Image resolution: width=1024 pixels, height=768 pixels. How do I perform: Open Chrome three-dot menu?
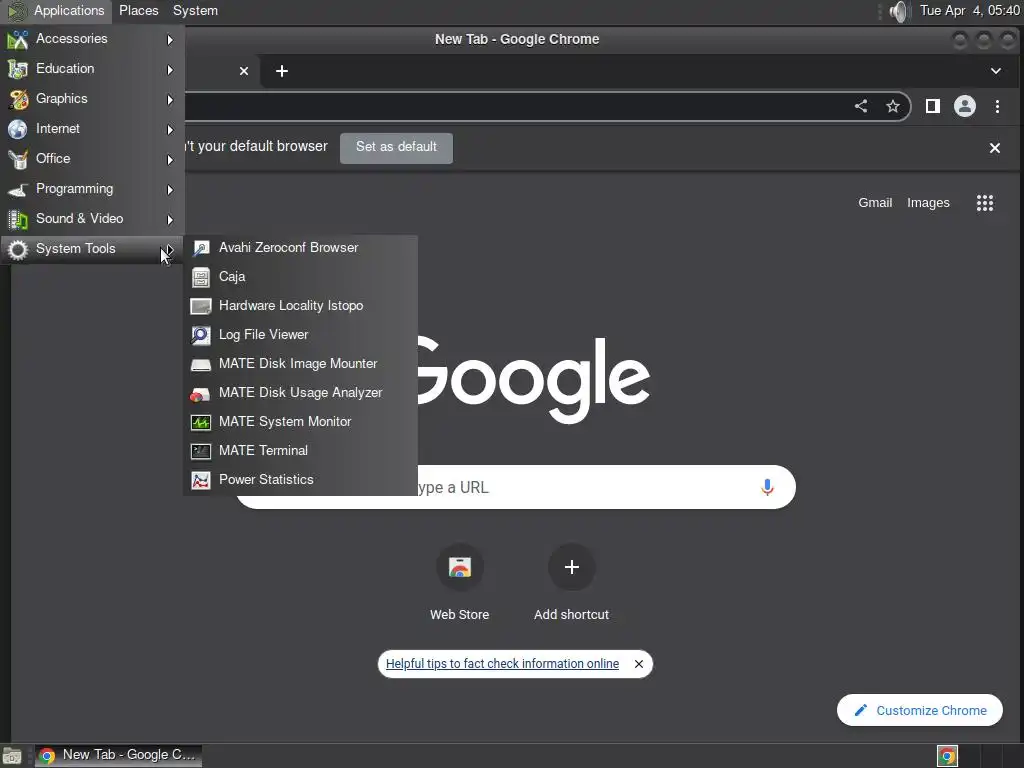(x=997, y=106)
